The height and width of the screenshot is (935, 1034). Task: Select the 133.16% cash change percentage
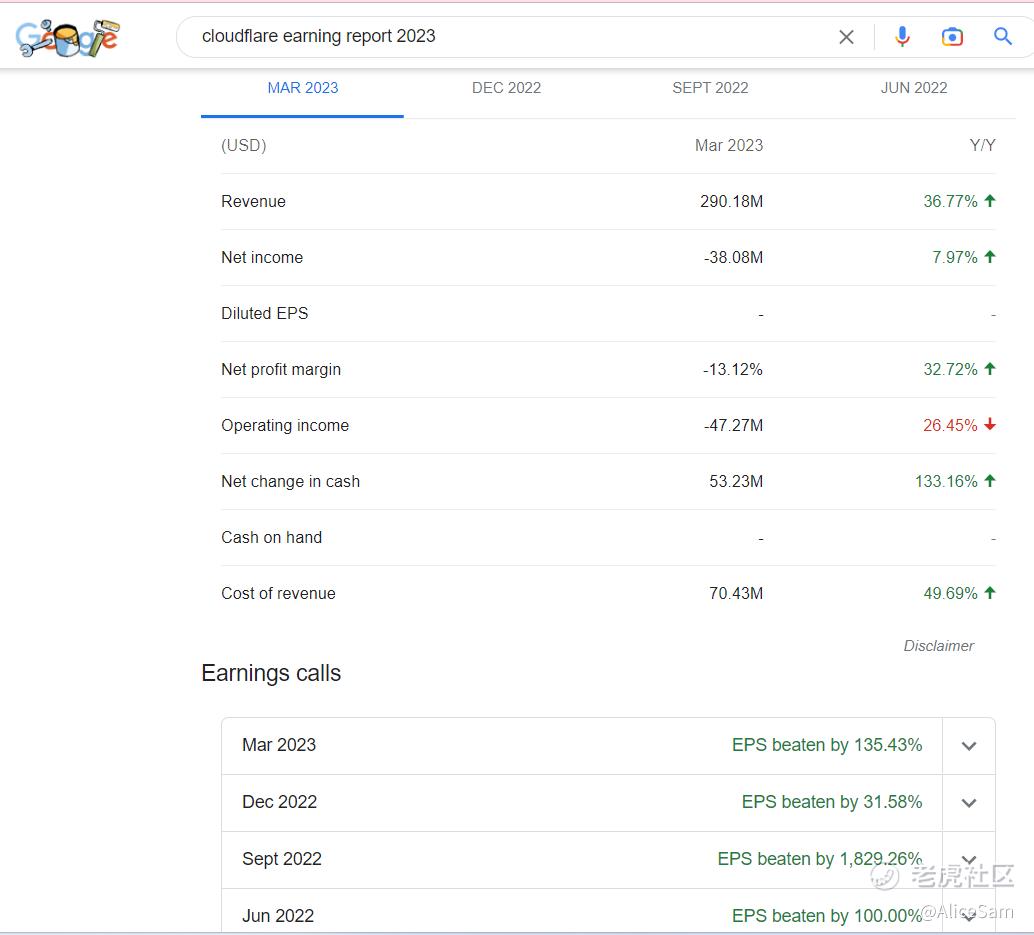[946, 482]
